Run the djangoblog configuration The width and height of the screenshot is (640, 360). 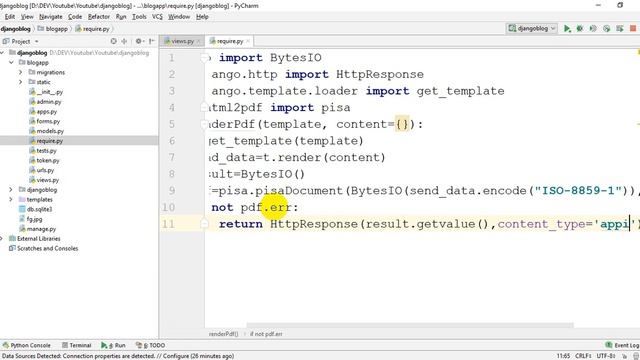(567, 29)
